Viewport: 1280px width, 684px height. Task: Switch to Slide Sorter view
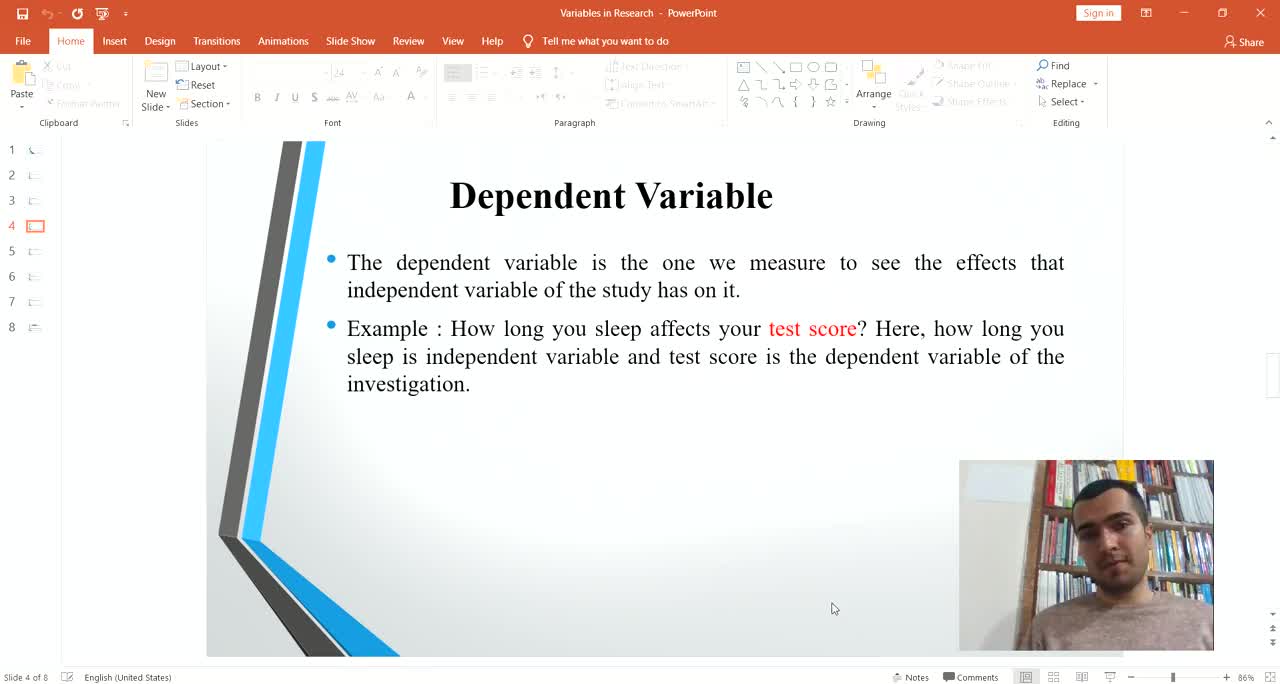[x=1053, y=677]
